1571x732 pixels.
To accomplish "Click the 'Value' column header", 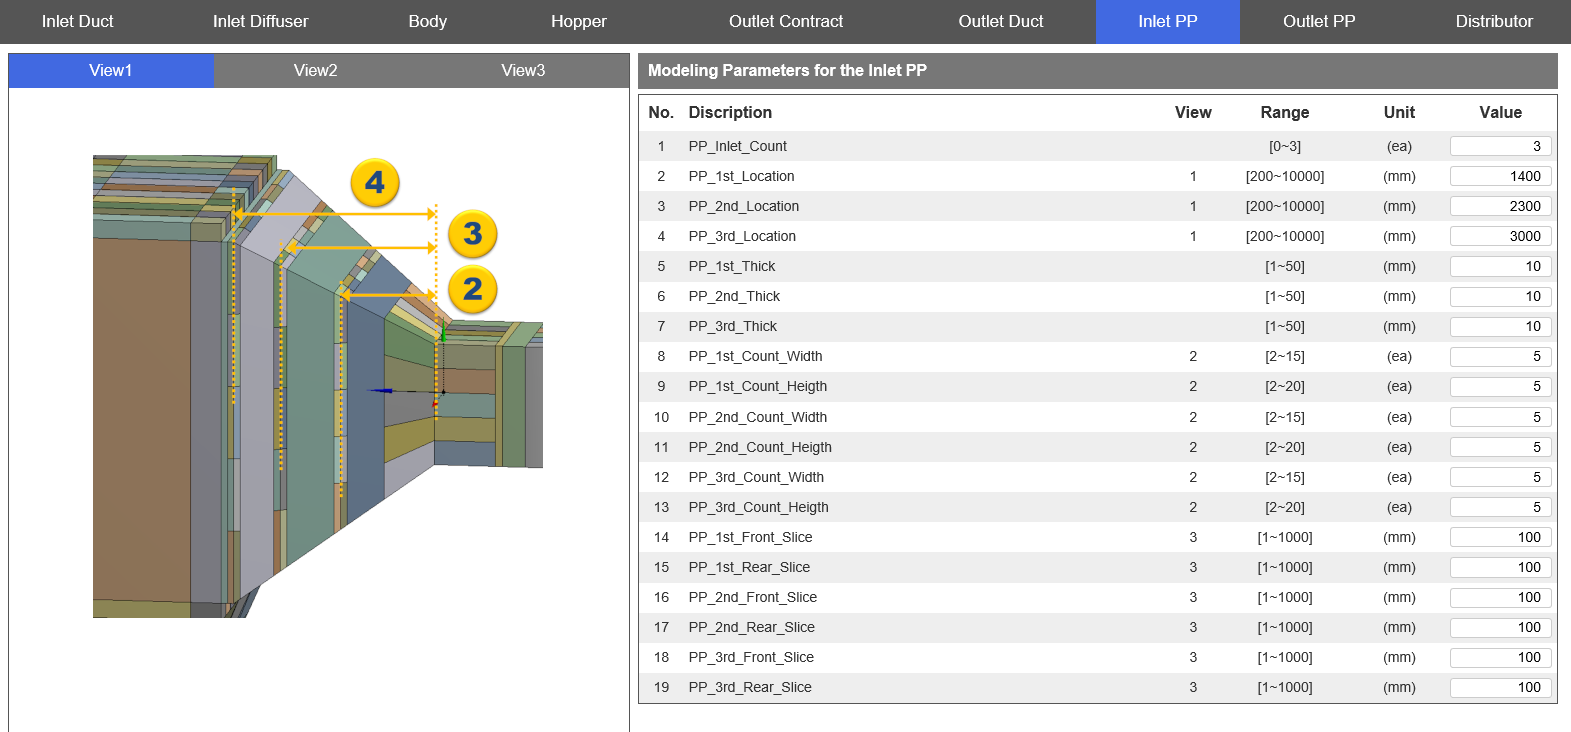I will [1500, 113].
